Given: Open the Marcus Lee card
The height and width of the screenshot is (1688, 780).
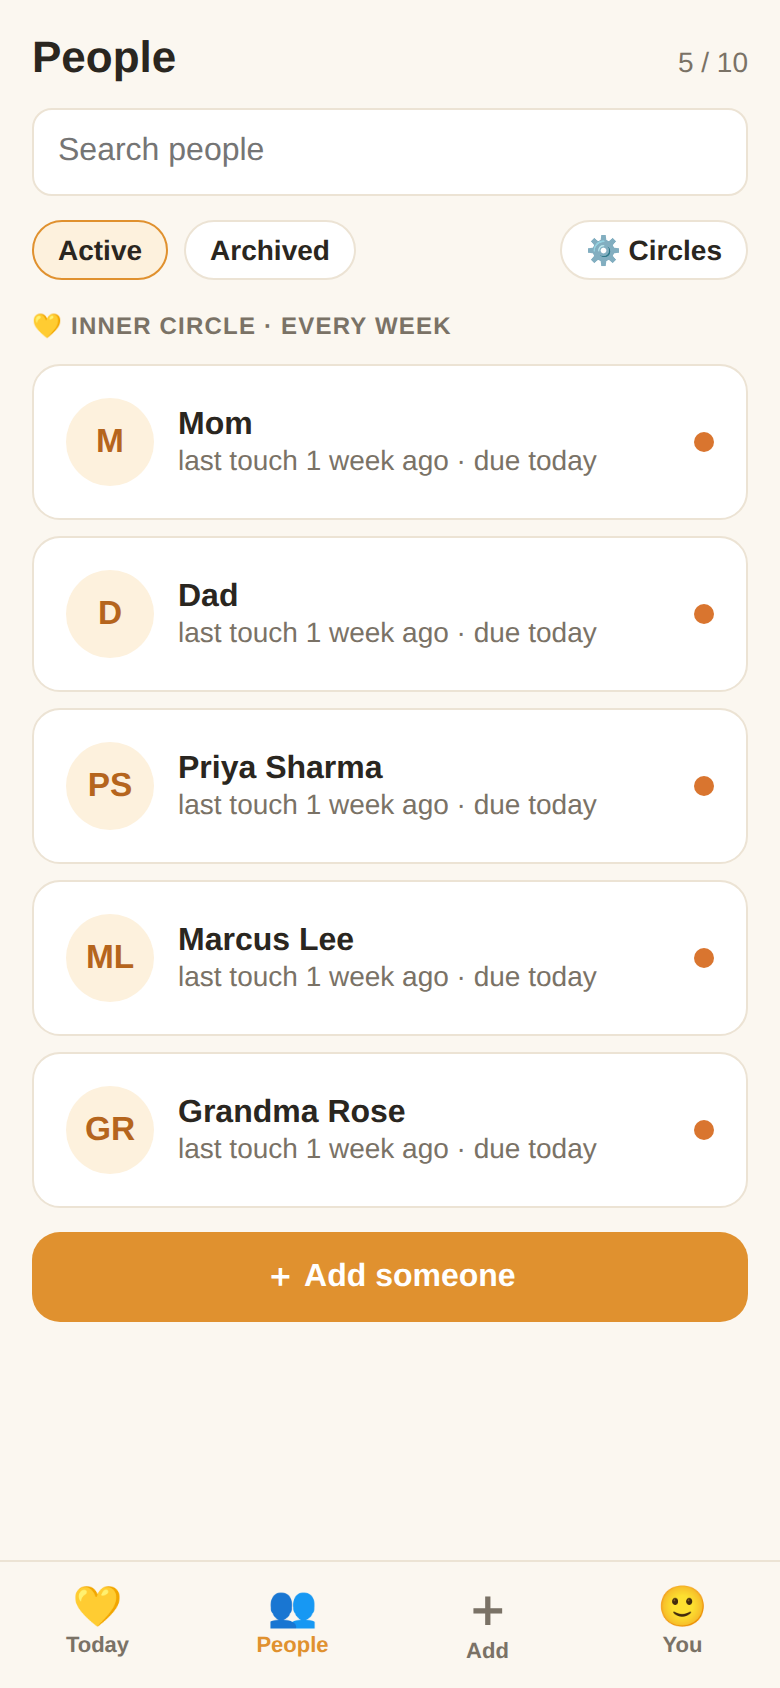Looking at the screenshot, I should pyautogui.click(x=390, y=958).
